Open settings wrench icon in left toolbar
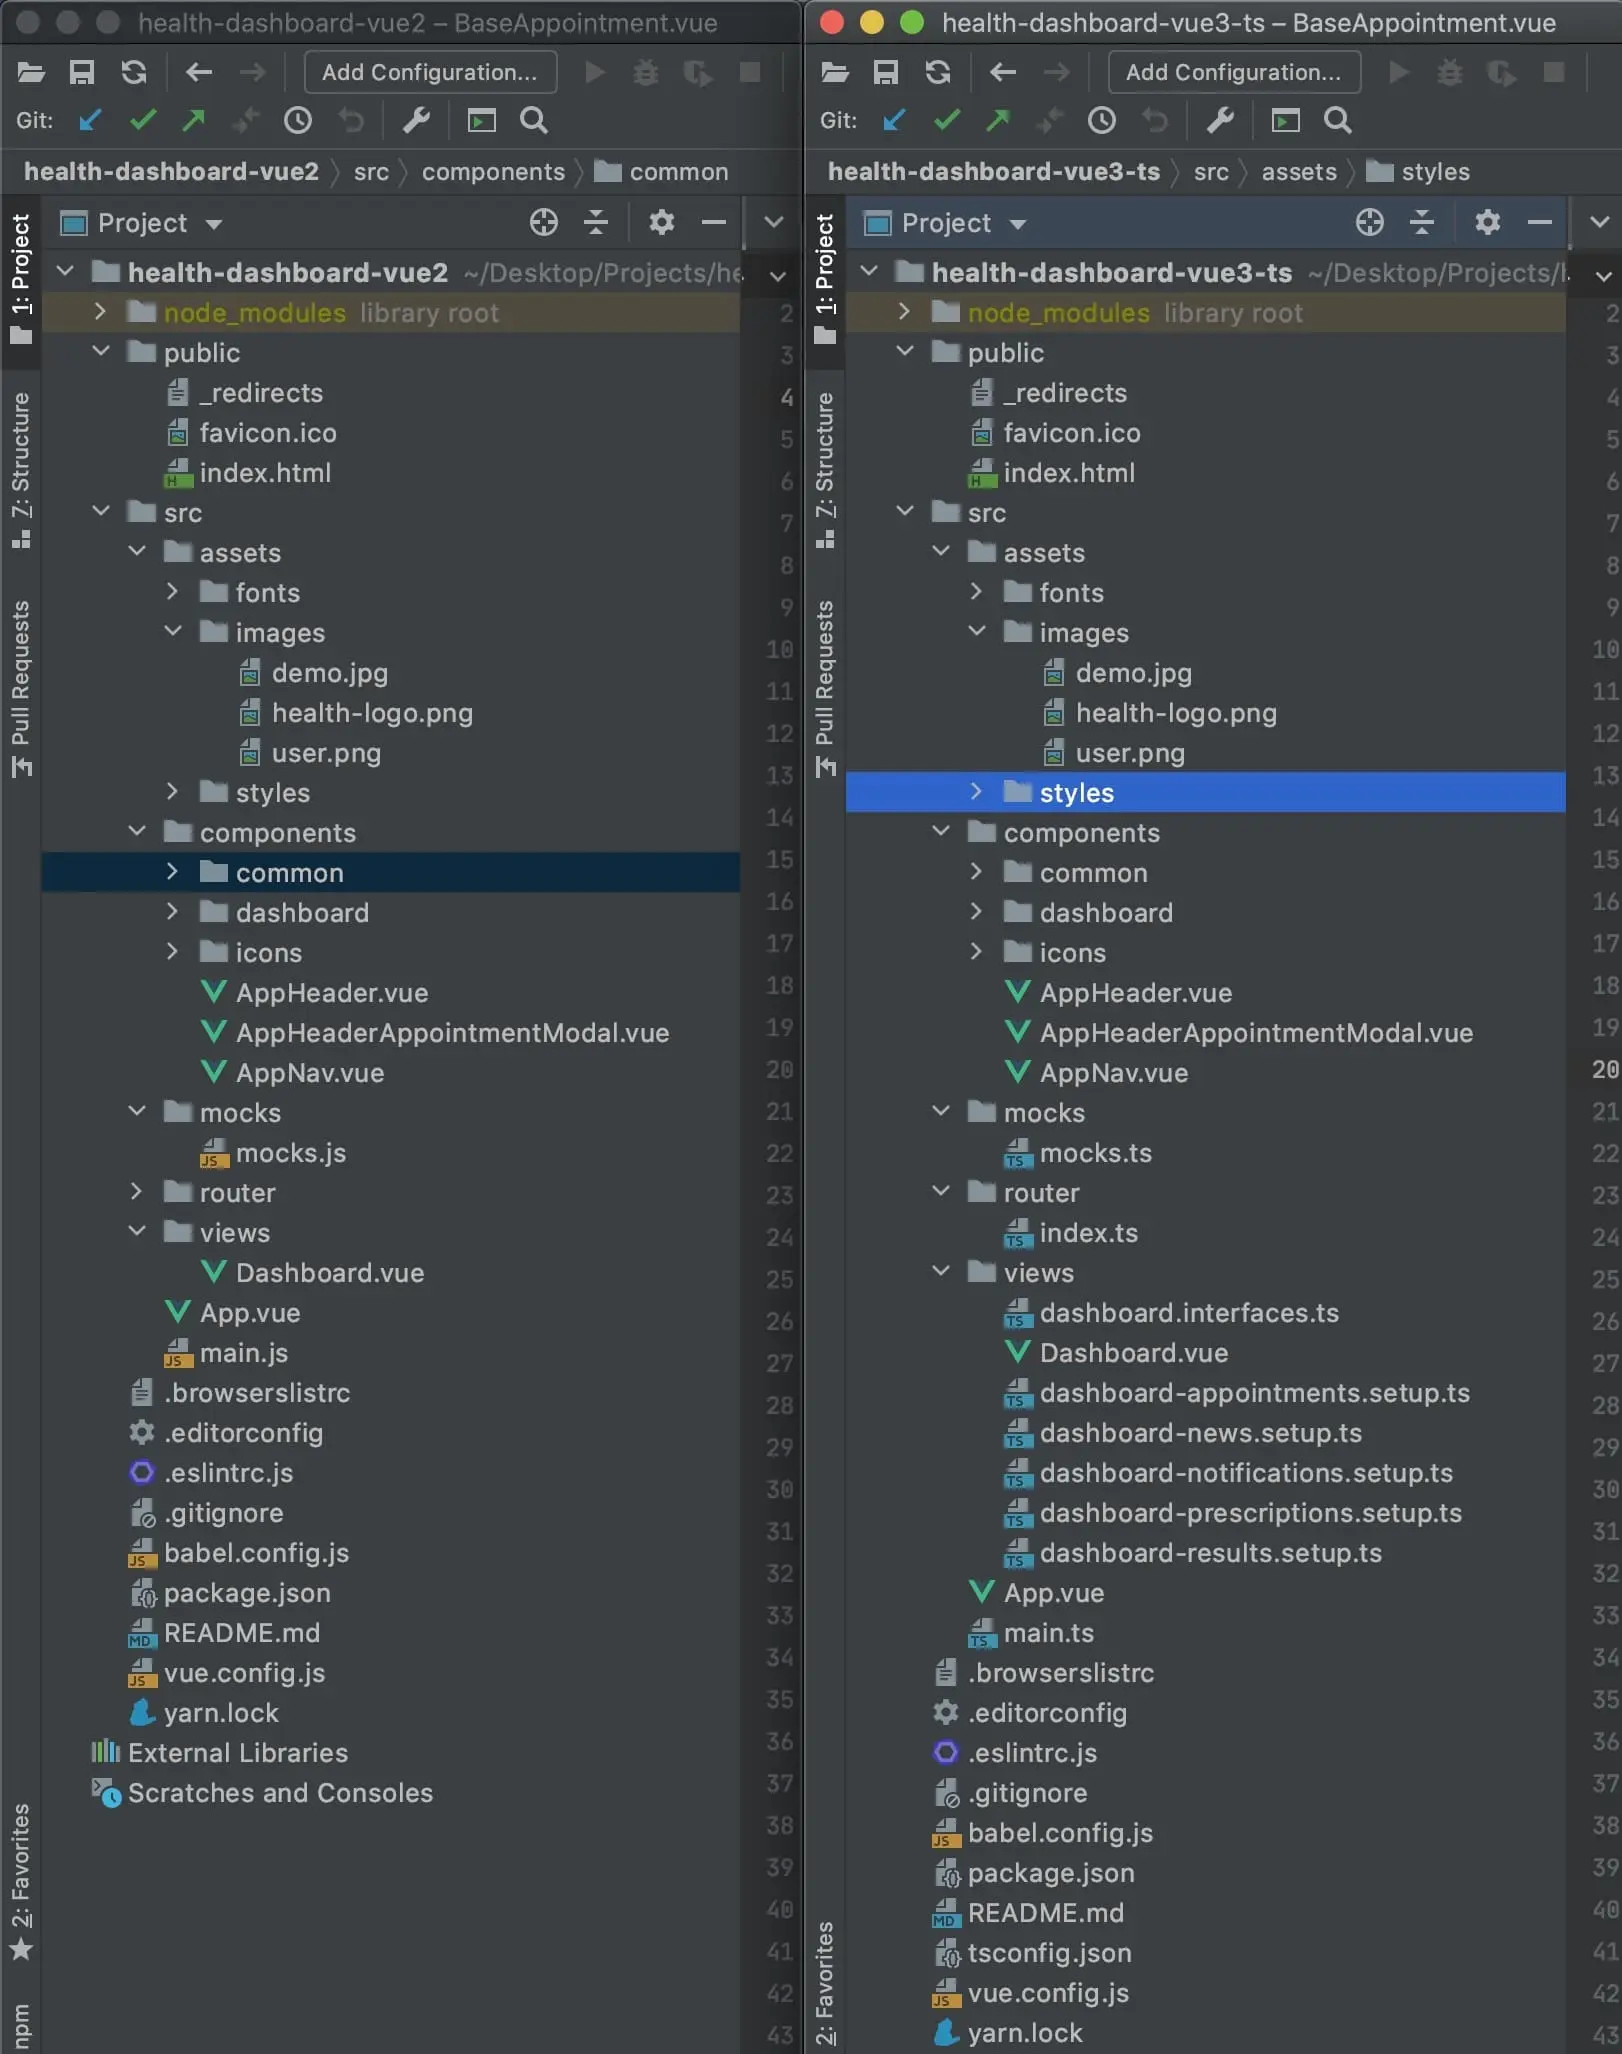 tap(416, 121)
